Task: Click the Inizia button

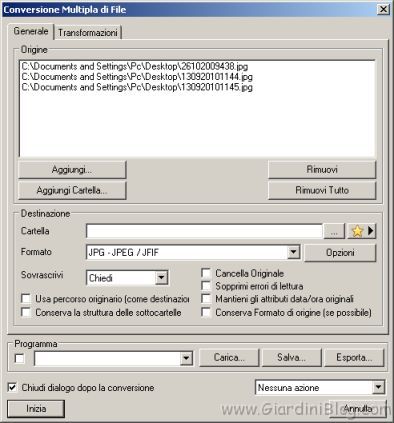Action: (36, 409)
